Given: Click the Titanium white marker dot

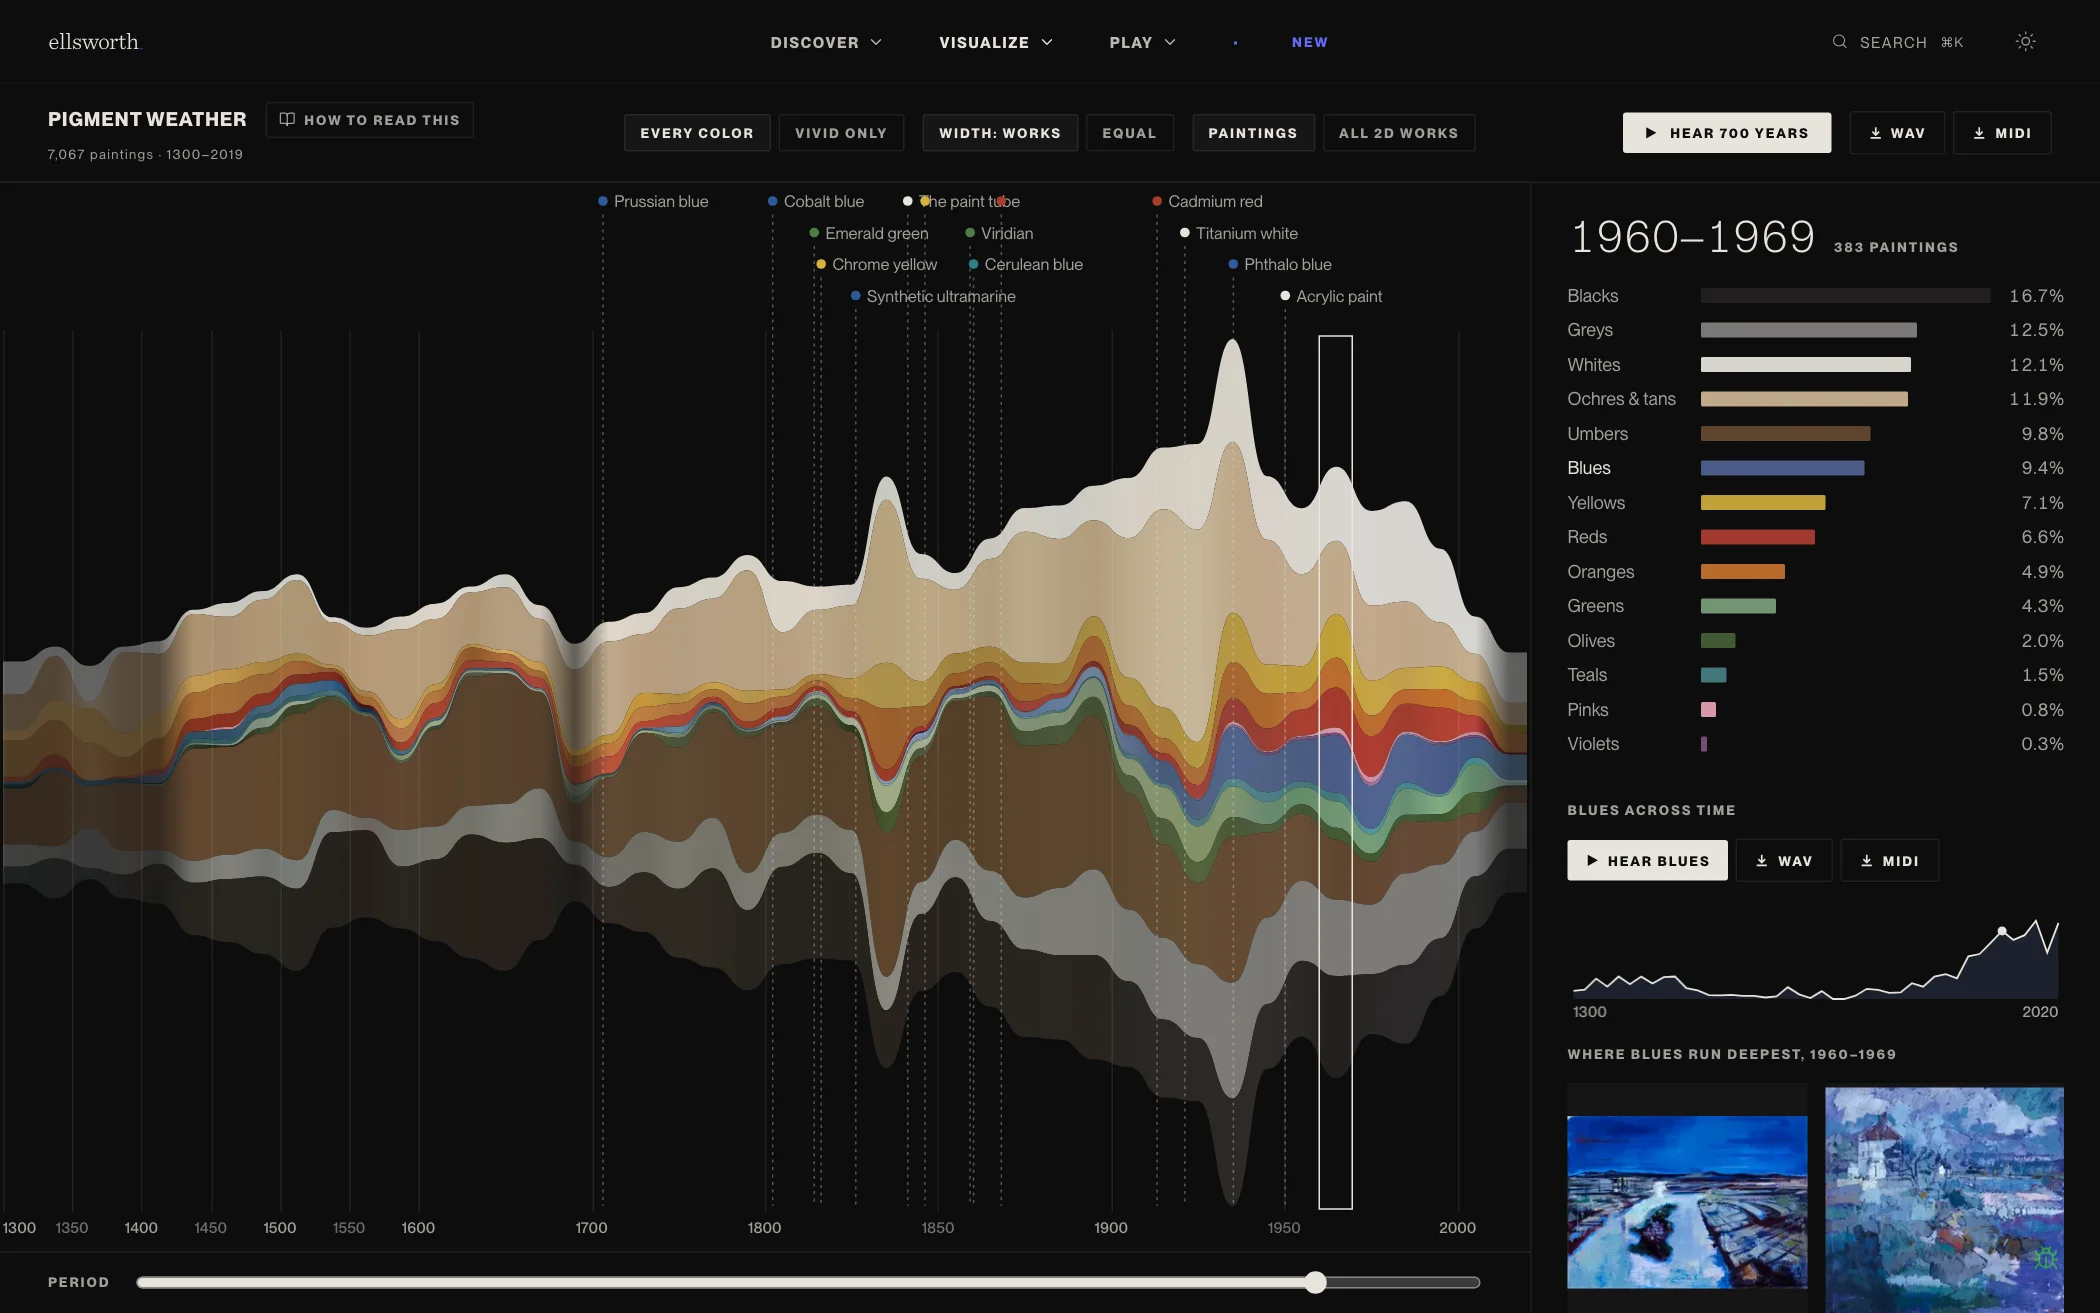Looking at the screenshot, I should pyautogui.click(x=1185, y=233).
